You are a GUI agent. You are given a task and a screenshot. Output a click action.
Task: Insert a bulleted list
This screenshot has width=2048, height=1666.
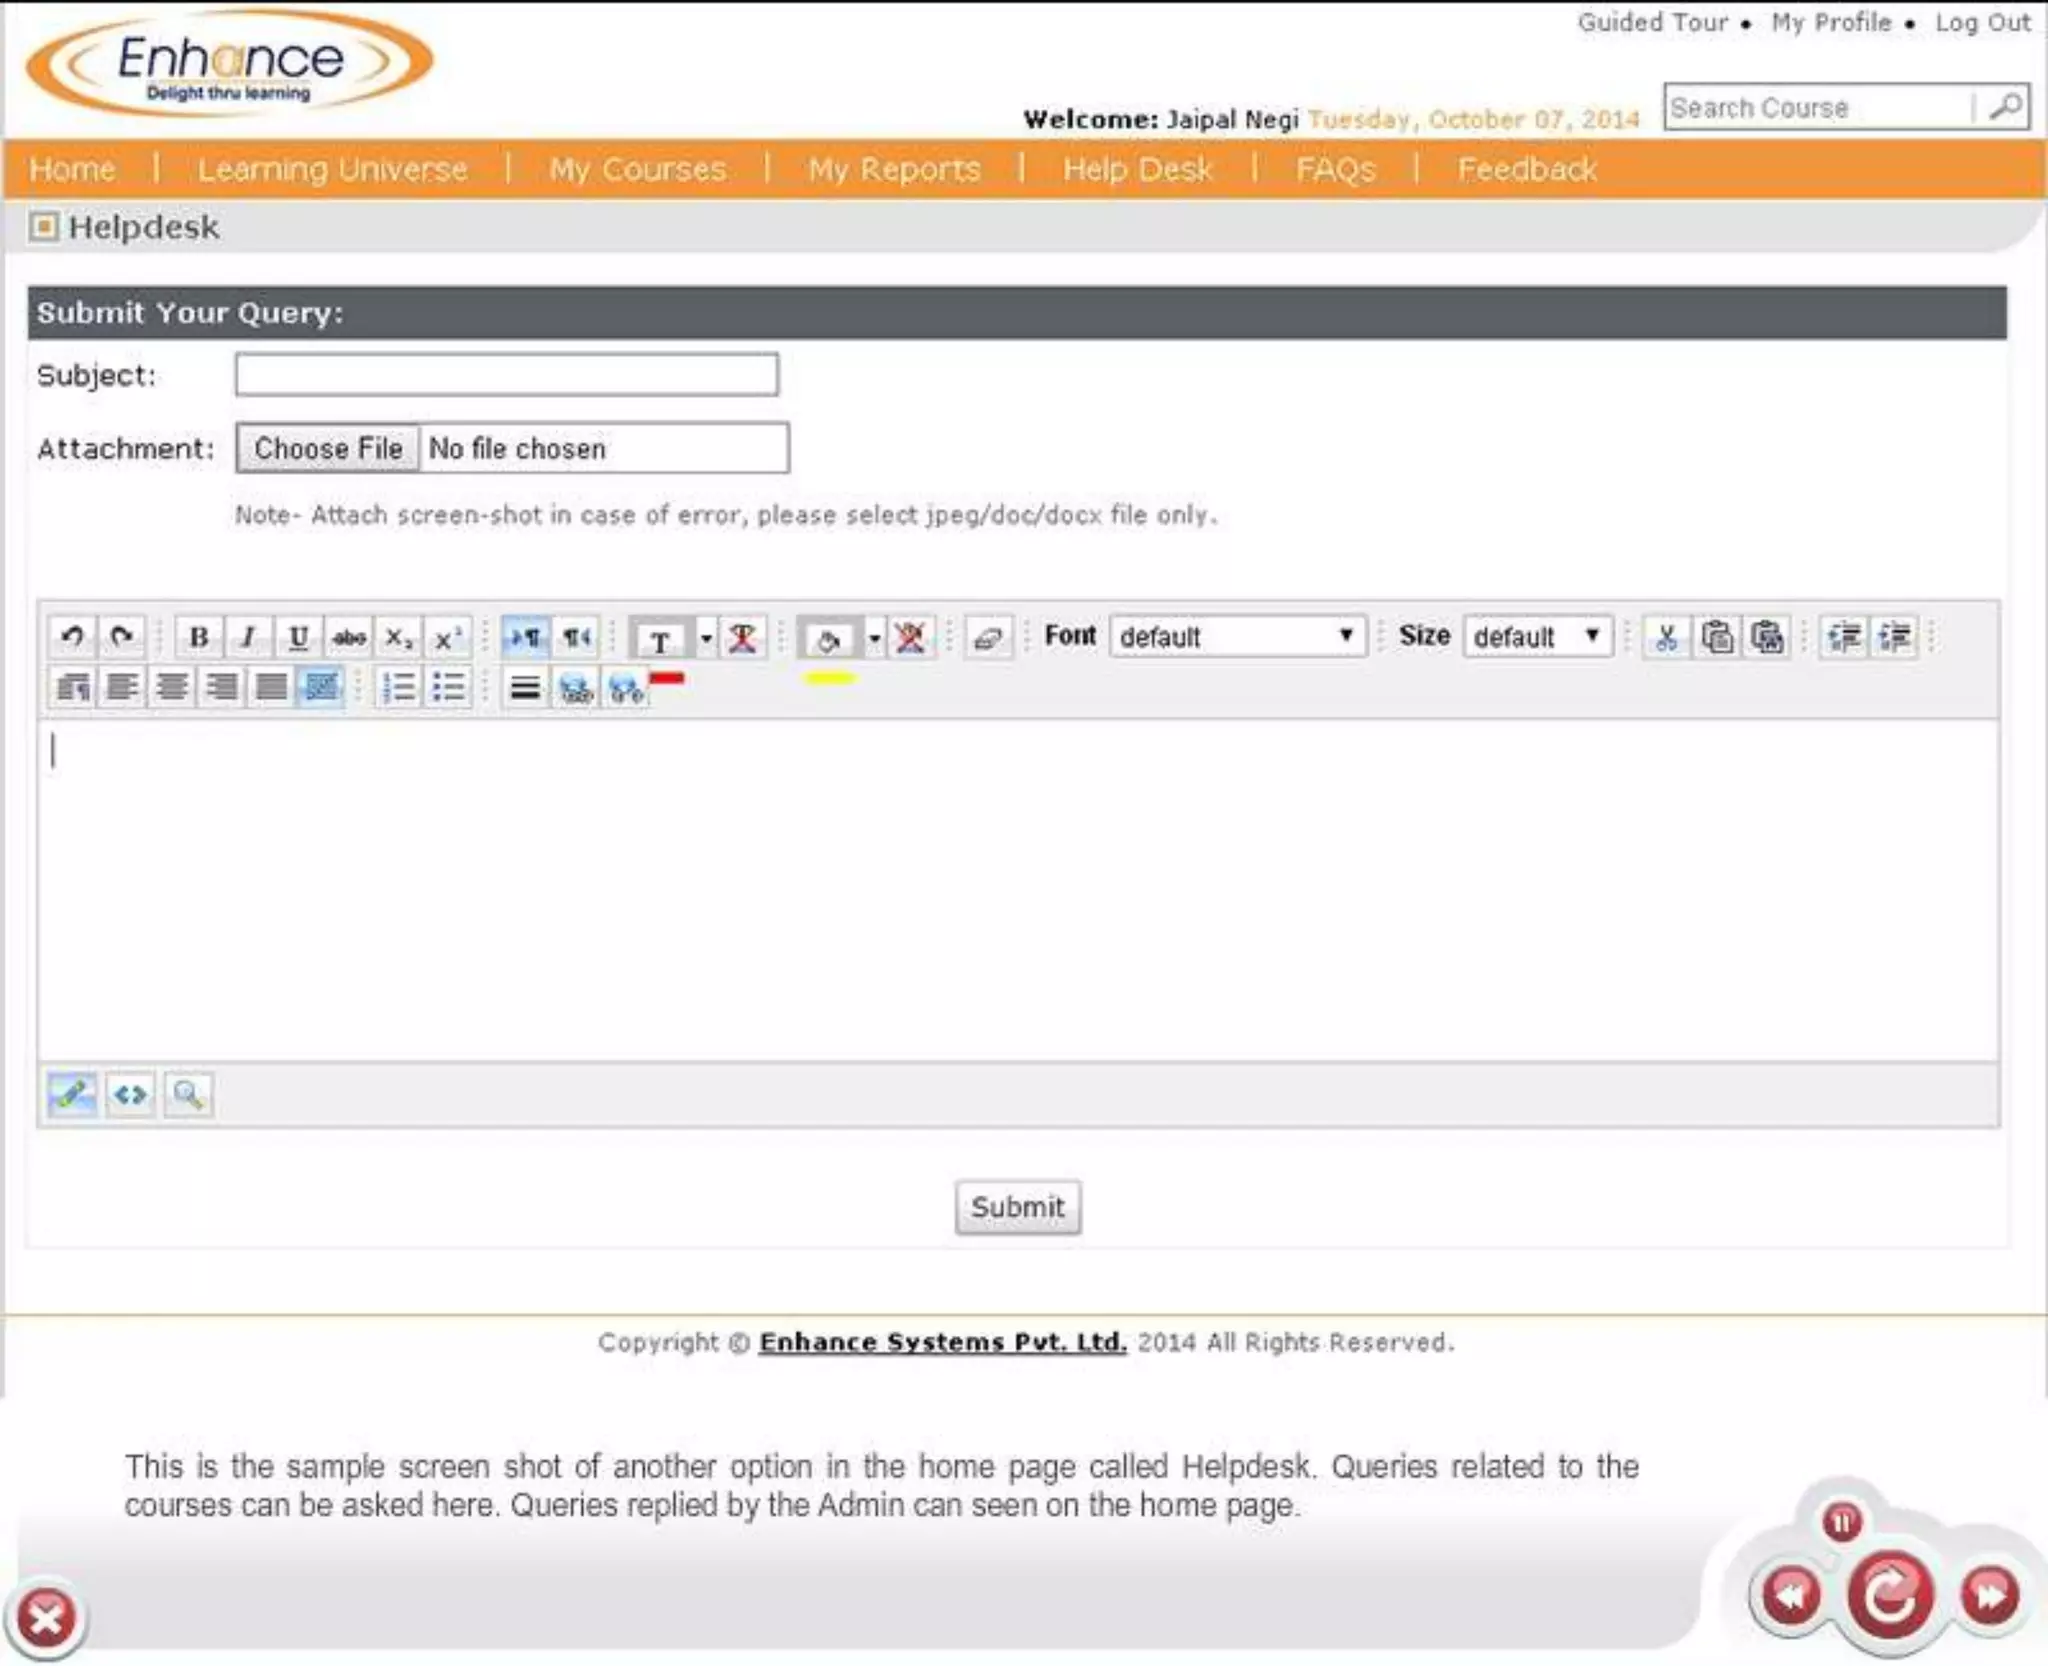448,687
